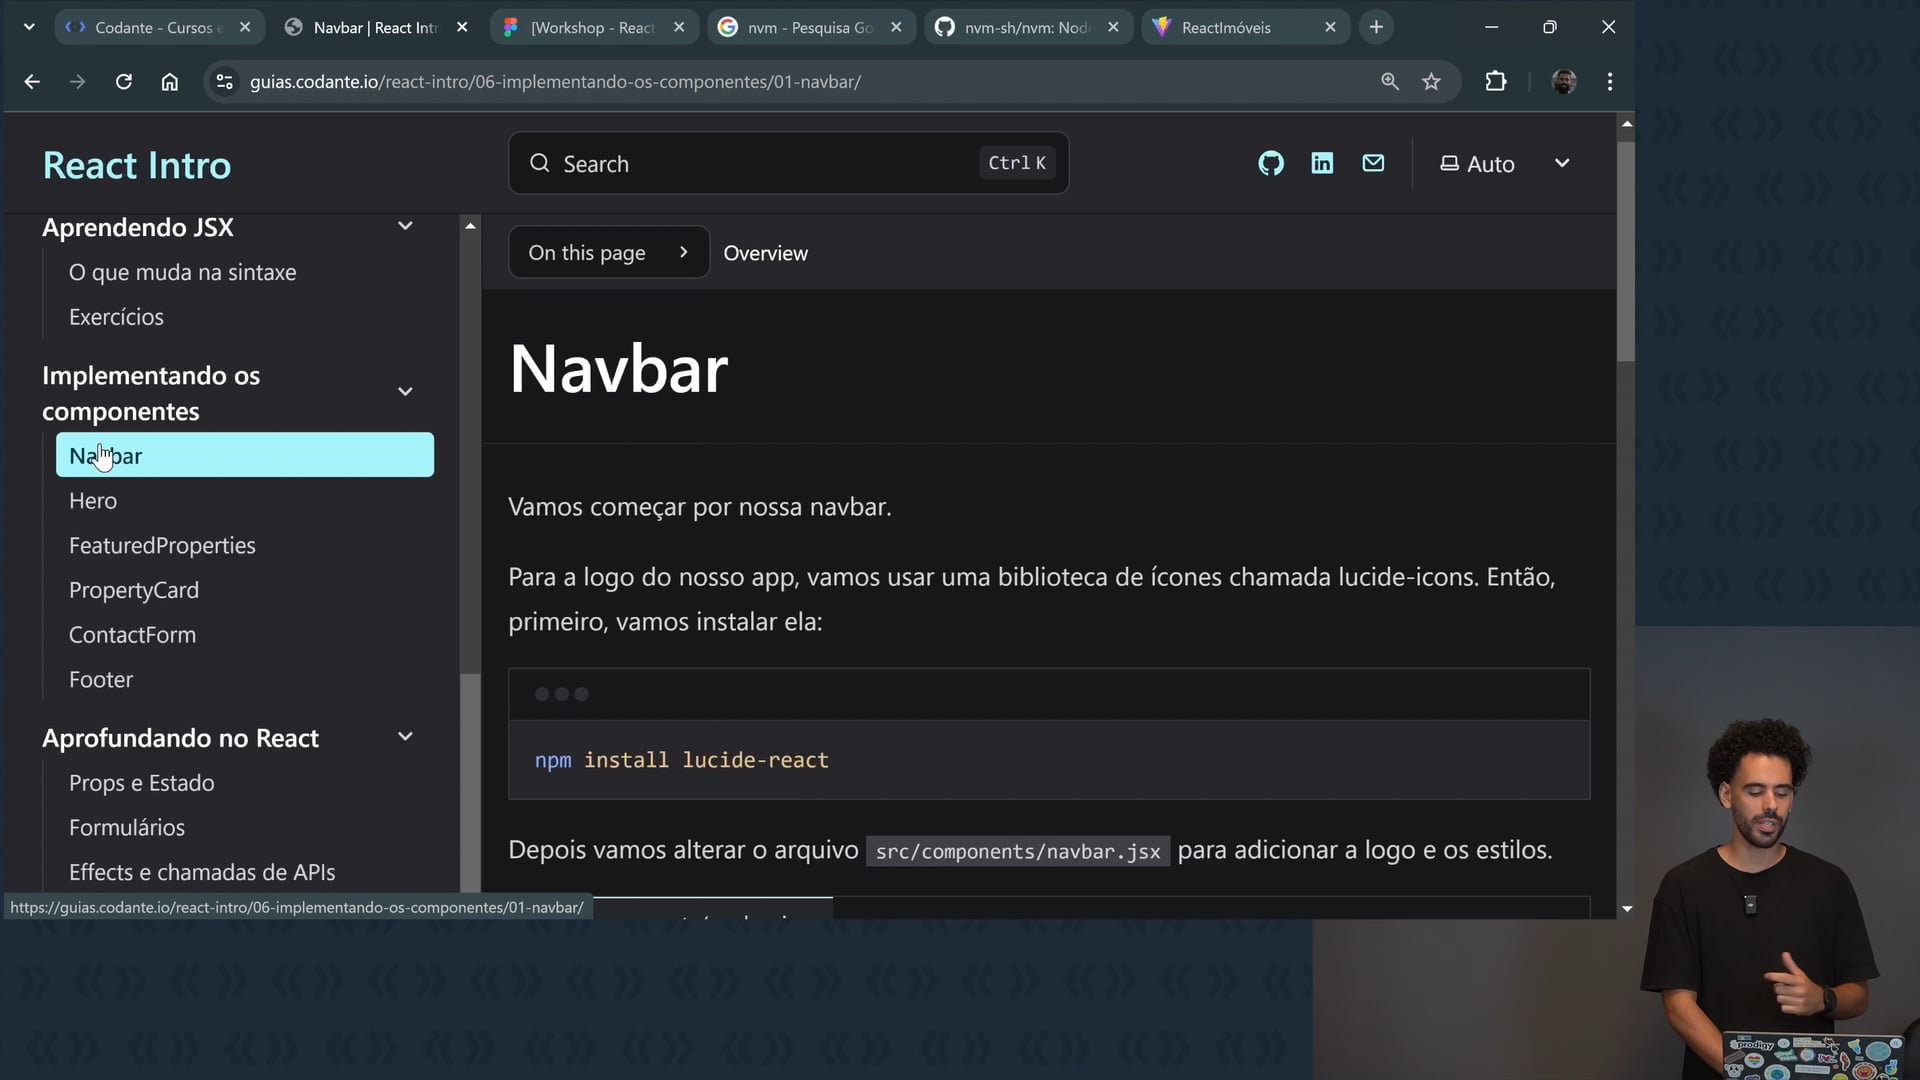
Task: Bookmark this page with the star icon
Action: click(1431, 82)
